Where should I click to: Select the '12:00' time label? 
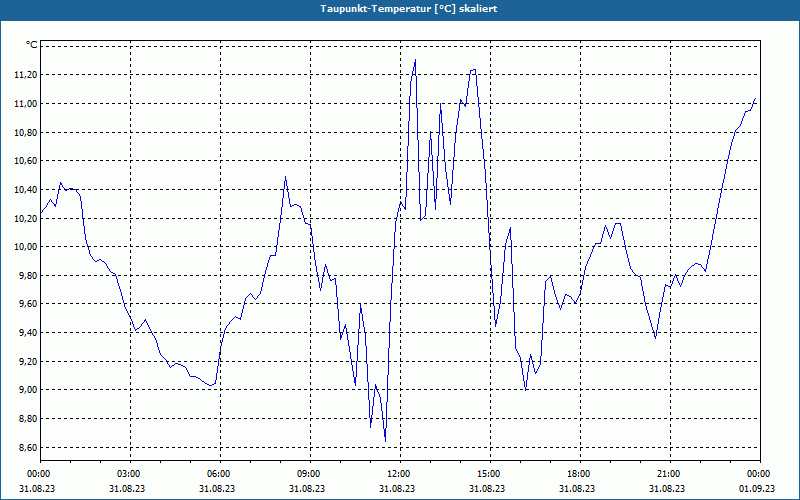pos(400,474)
